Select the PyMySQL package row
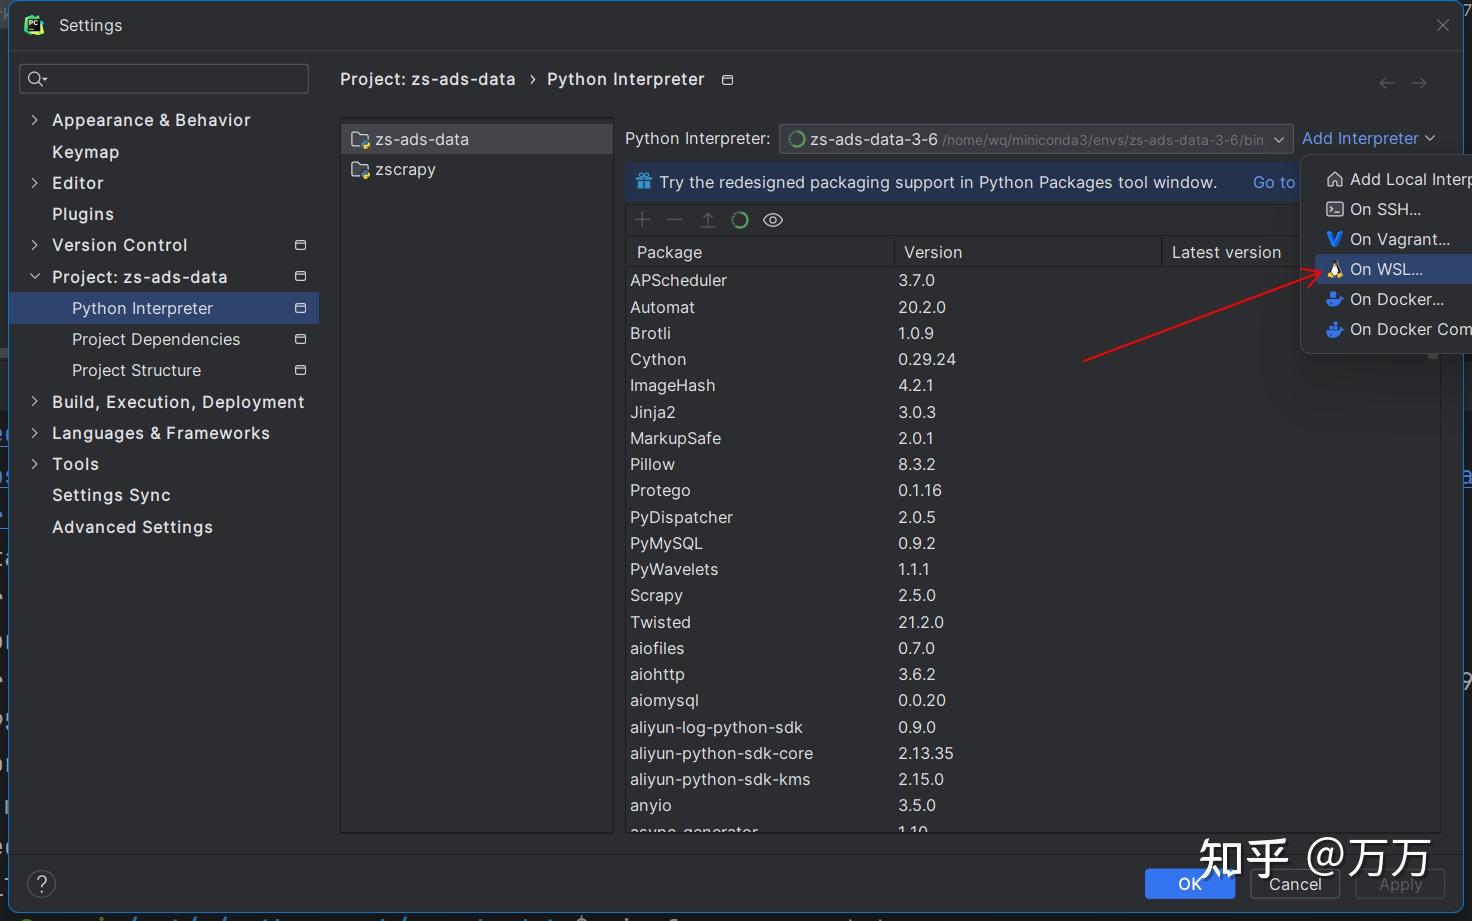The width and height of the screenshot is (1472, 921). (x=1033, y=543)
